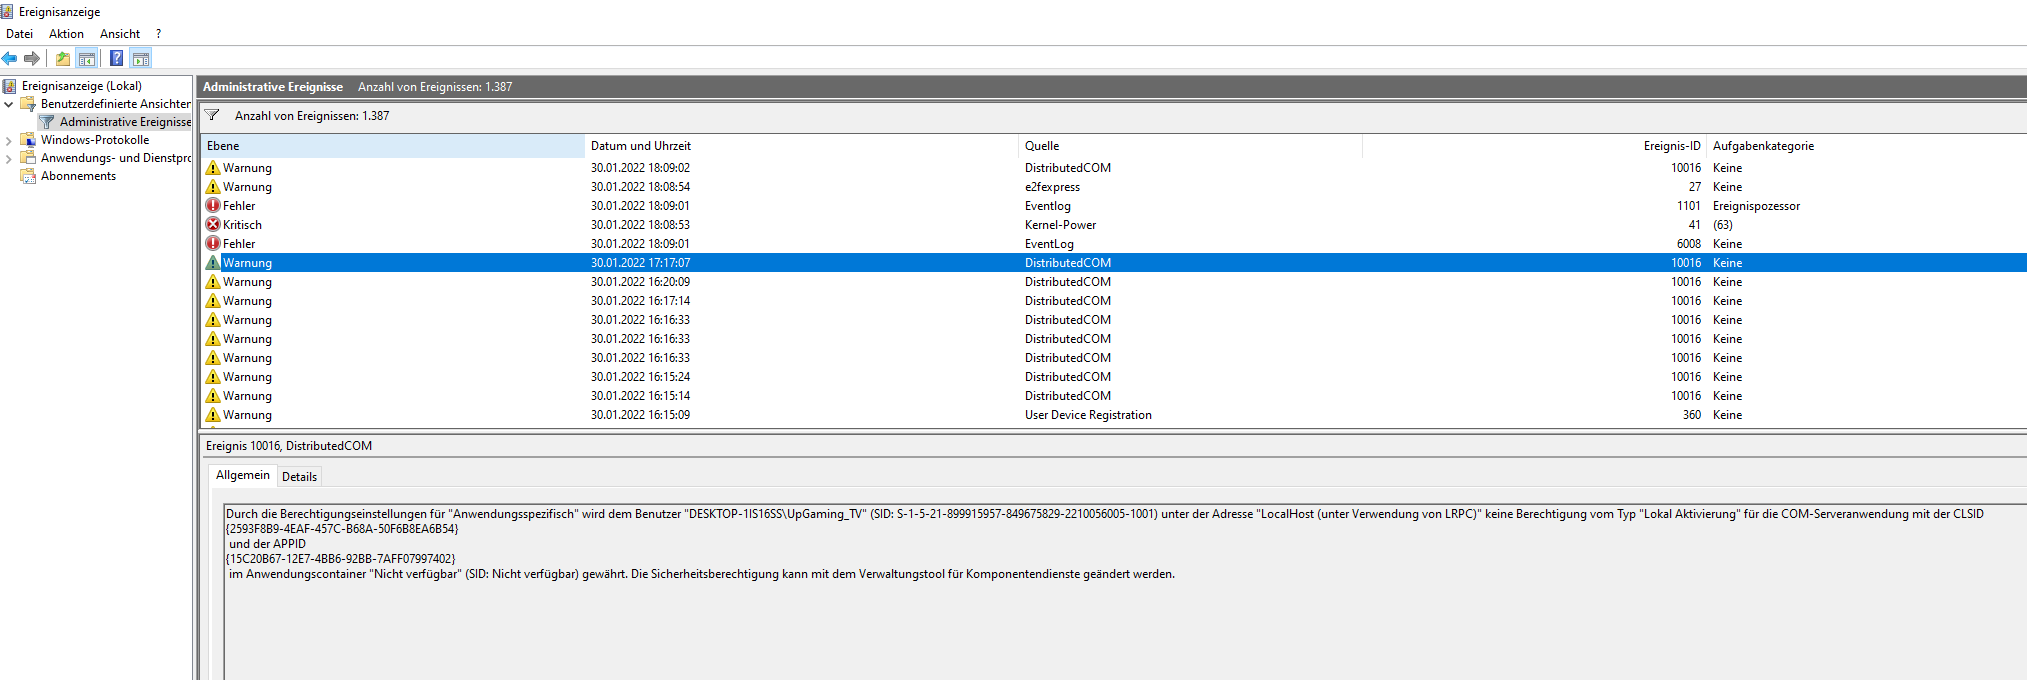Click the Ereignisanzeige (Lokal) tree root icon
2027x680 pixels.
[x=10, y=86]
